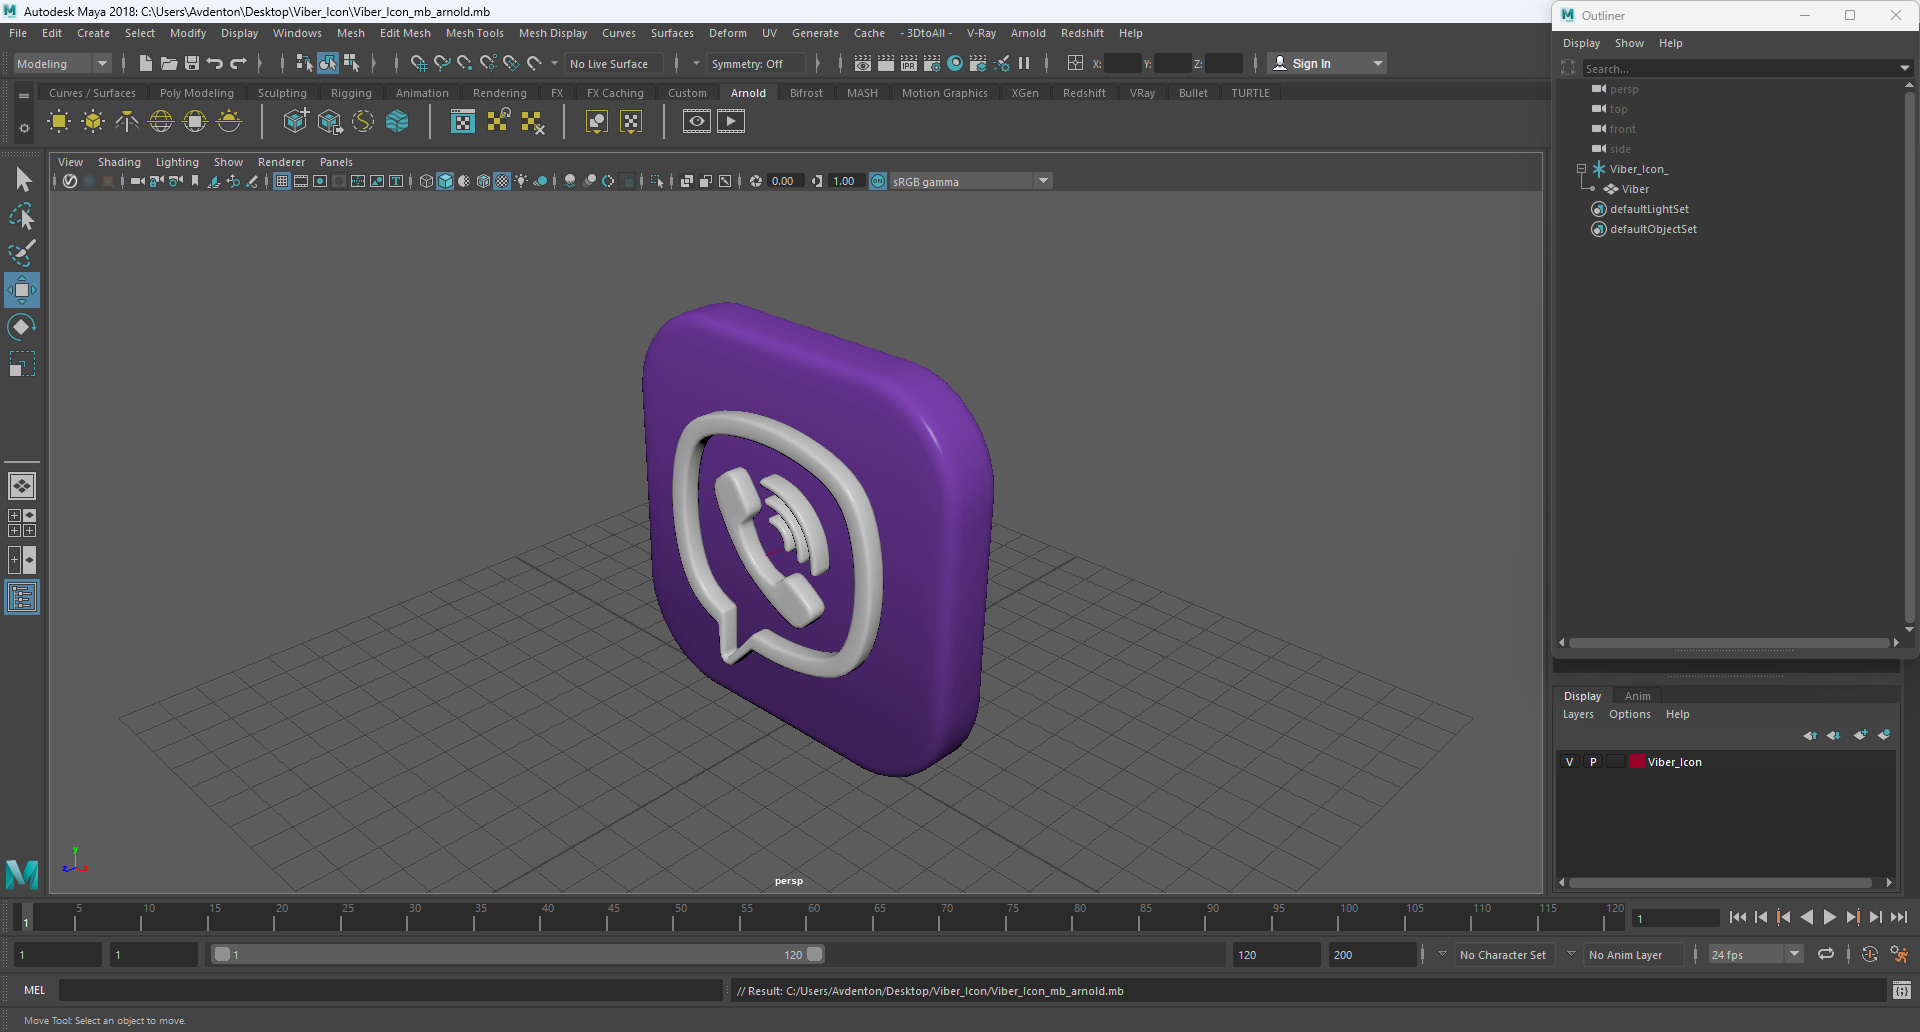
Task: Switch to Anim tab in layer editor
Action: tap(1637, 696)
